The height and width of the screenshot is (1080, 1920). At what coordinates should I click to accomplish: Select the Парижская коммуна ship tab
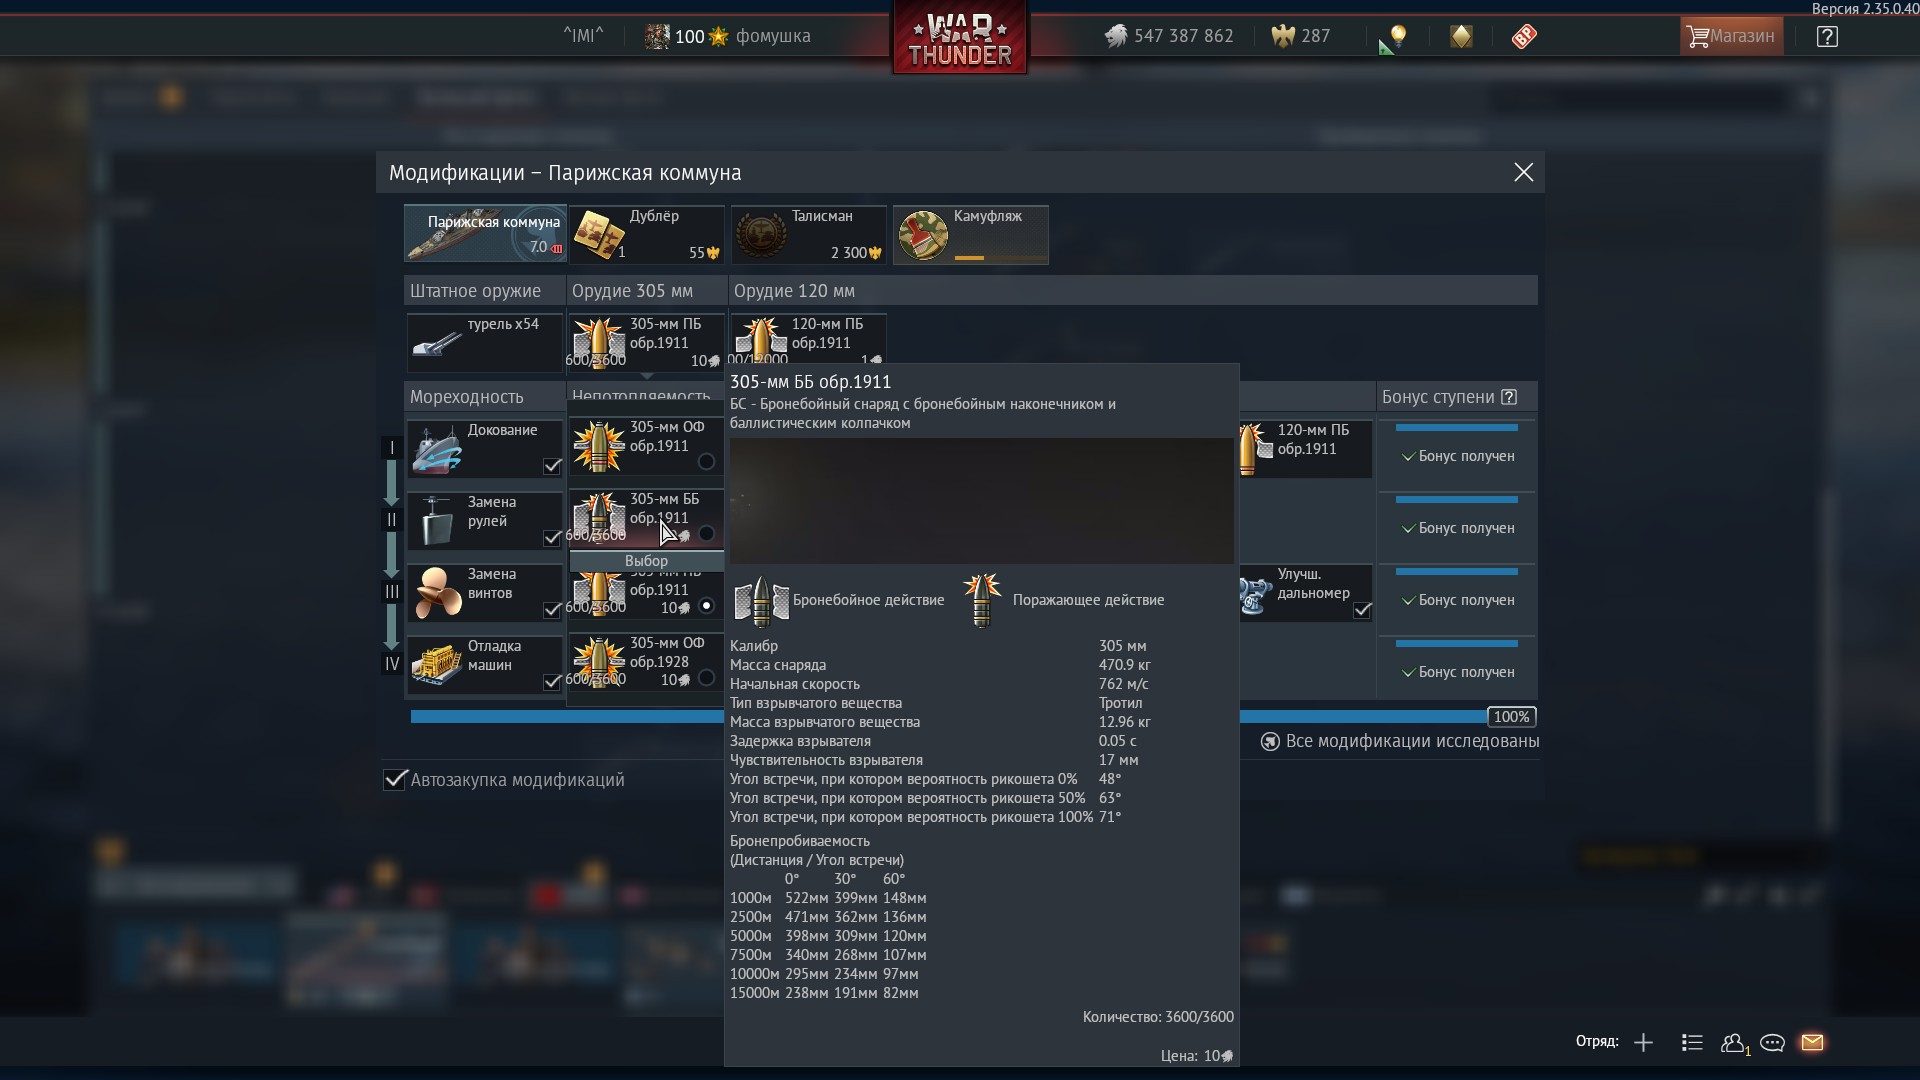(x=485, y=234)
